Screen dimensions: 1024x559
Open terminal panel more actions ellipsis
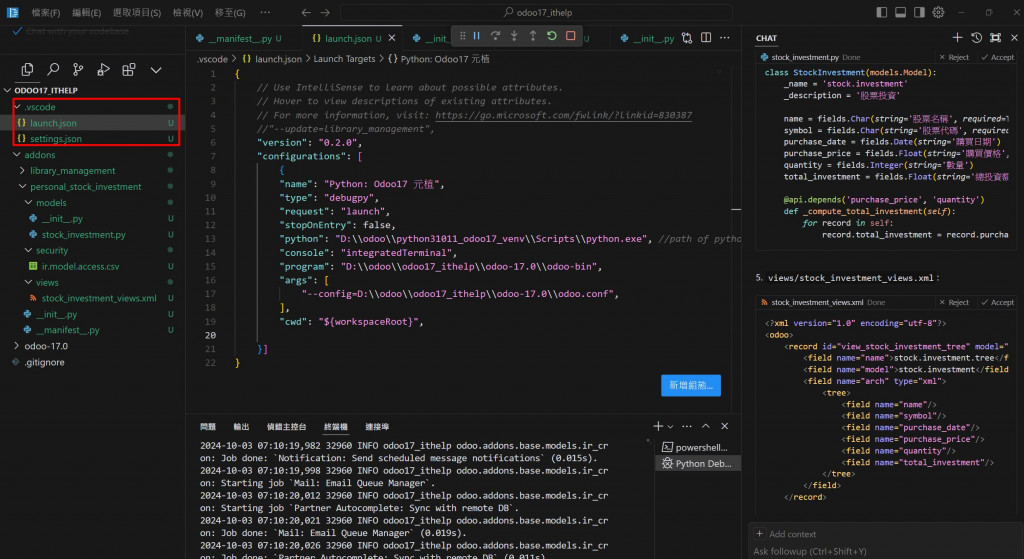687,426
